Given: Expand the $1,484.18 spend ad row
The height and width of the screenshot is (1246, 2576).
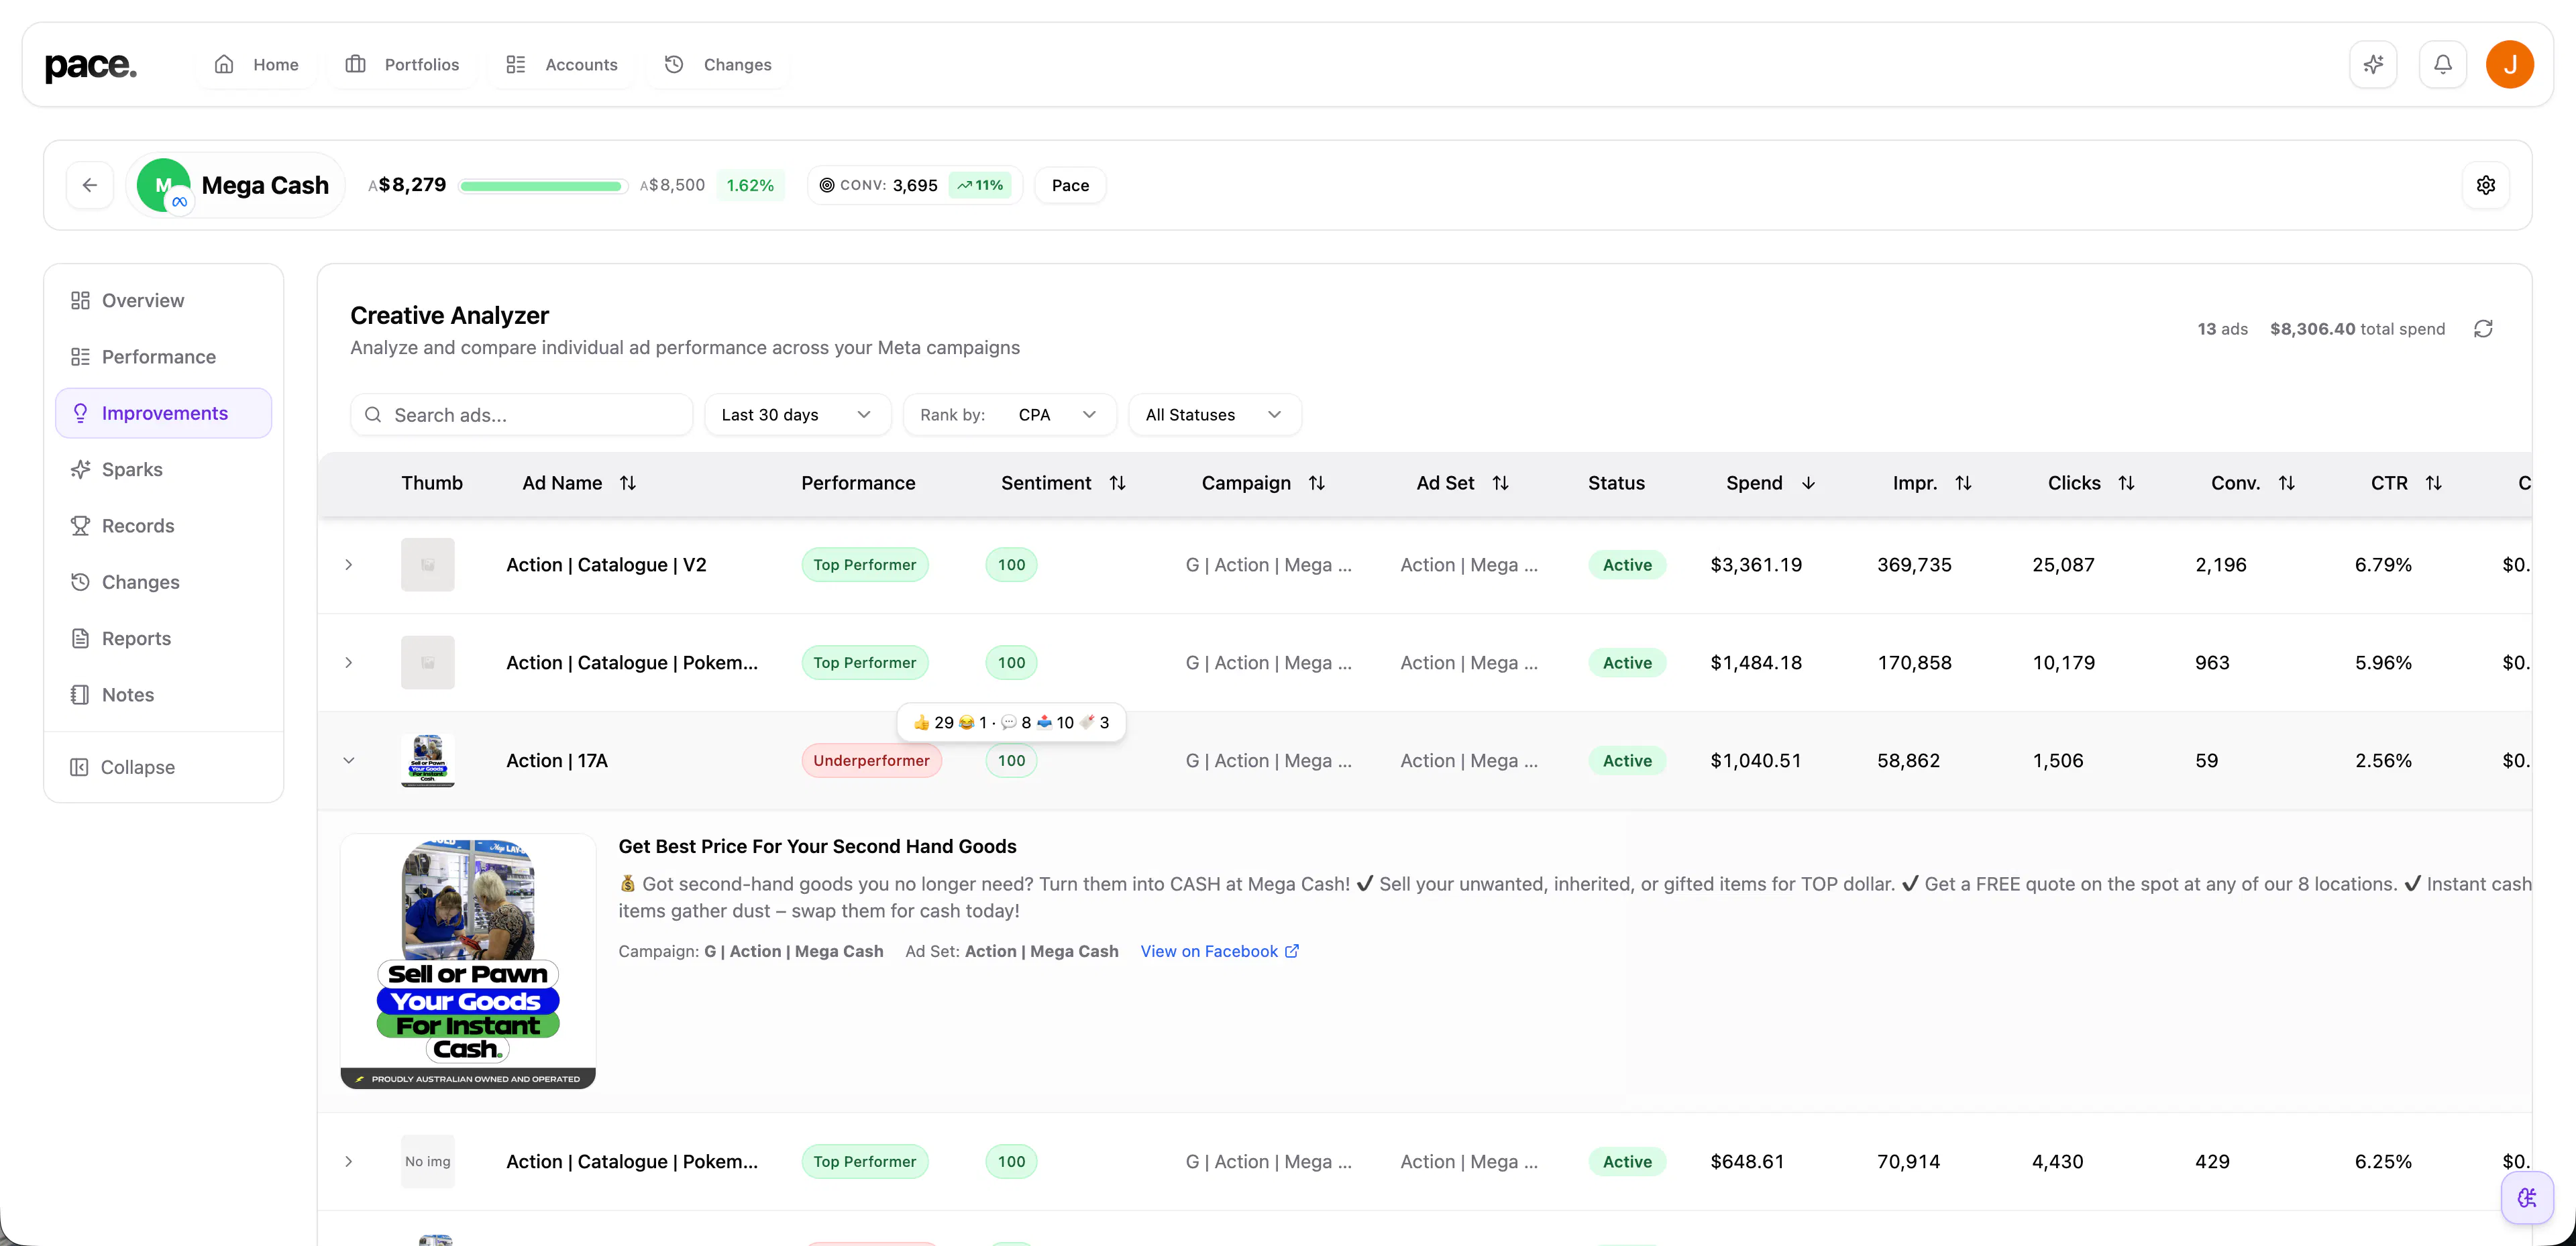Looking at the screenshot, I should (349, 663).
